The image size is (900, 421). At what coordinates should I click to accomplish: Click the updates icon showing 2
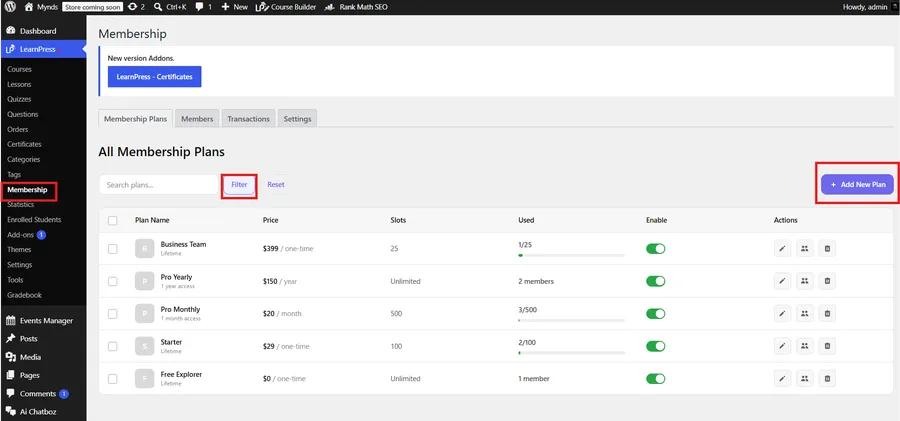pyautogui.click(x=133, y=7)
